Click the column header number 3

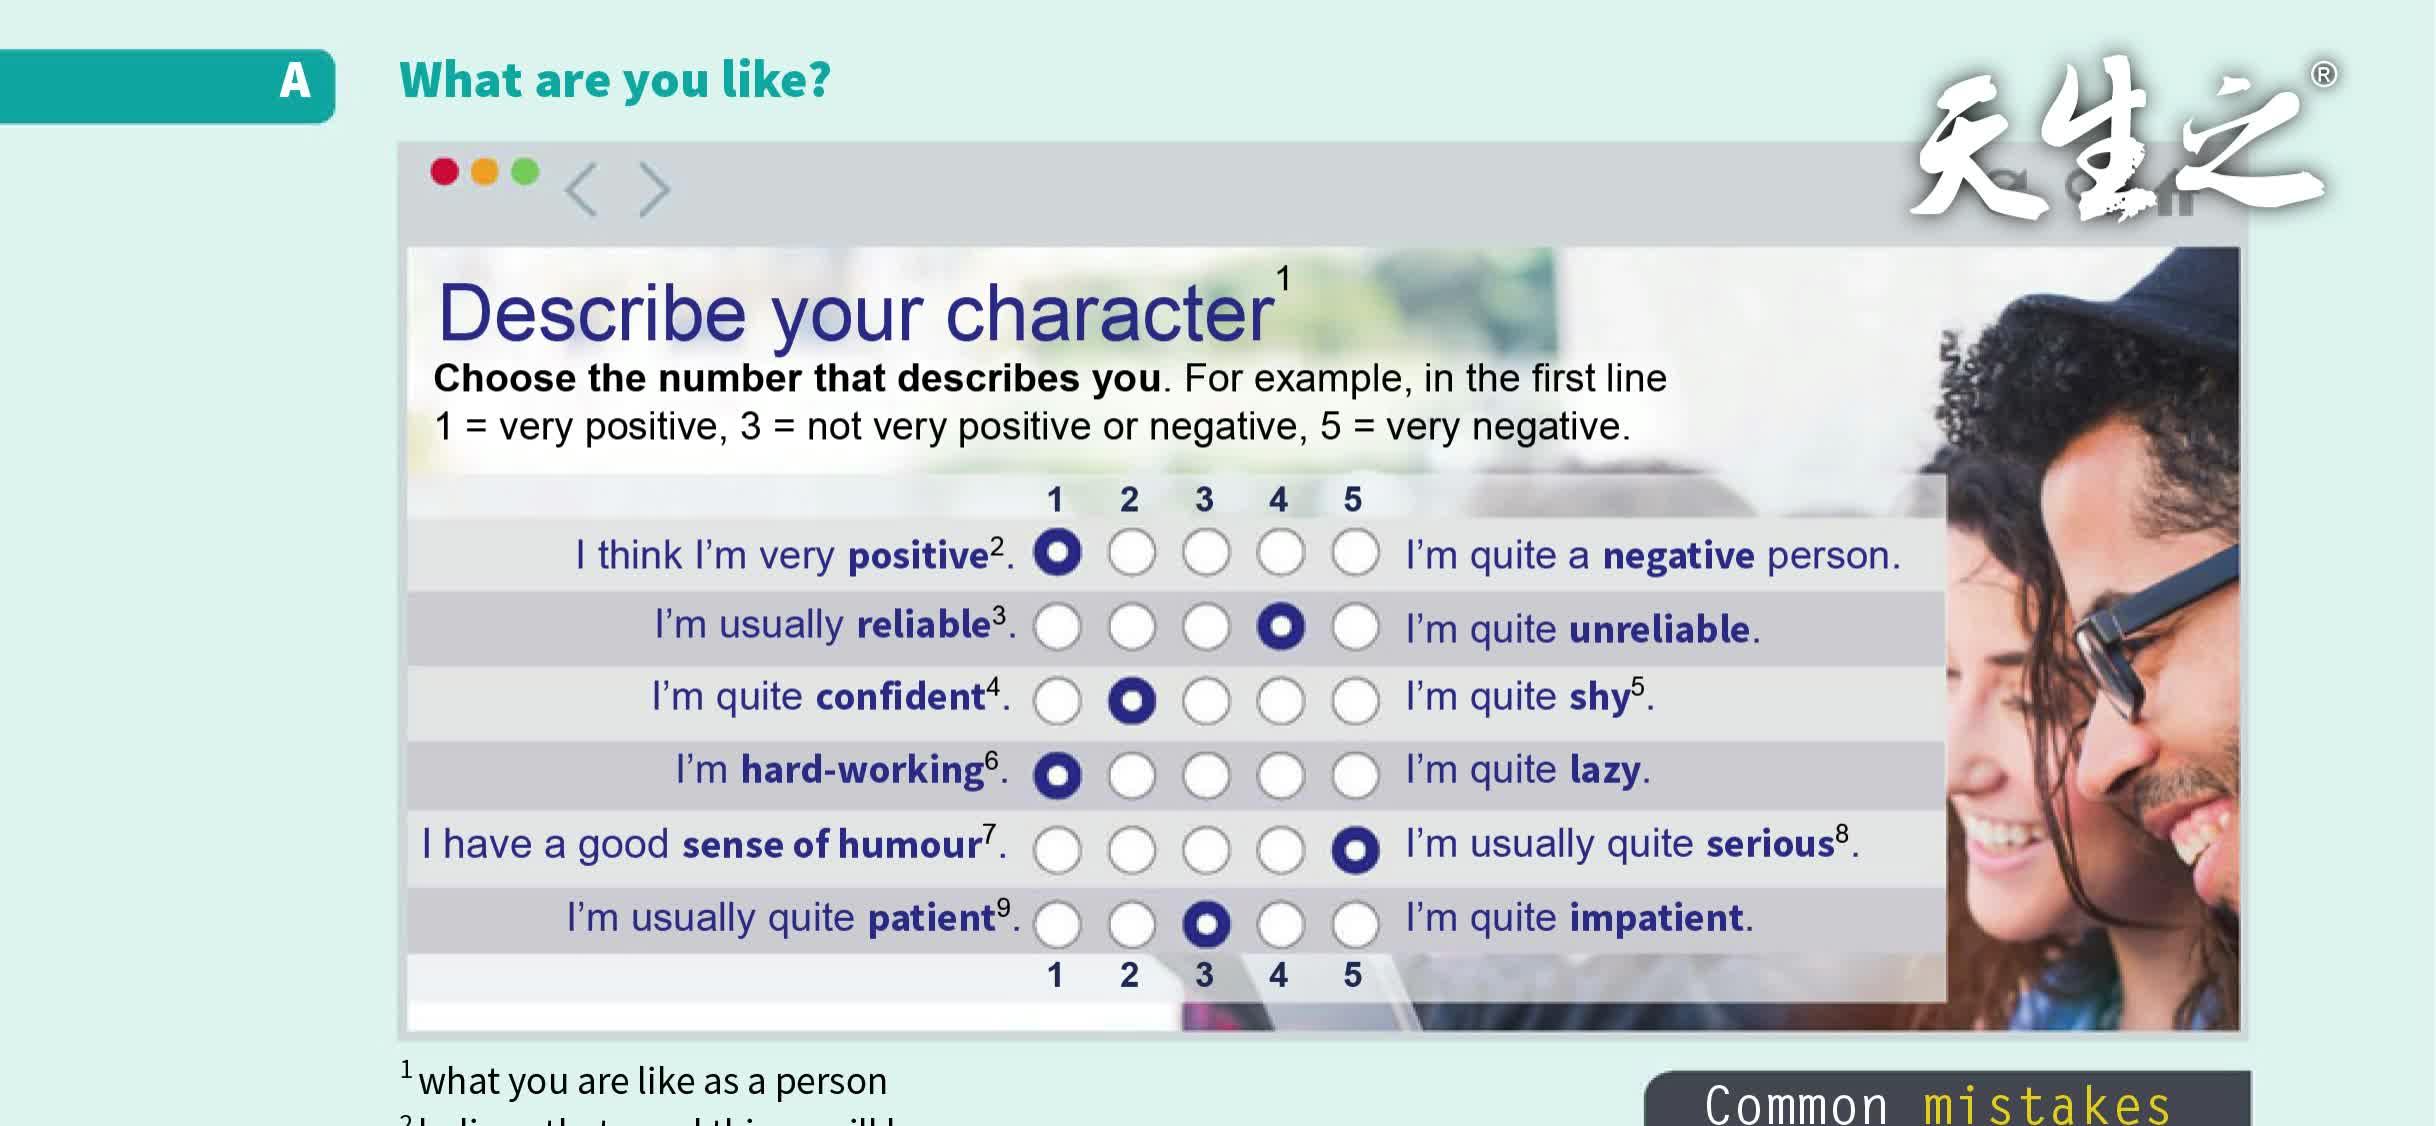click(x=1205, y=497)
